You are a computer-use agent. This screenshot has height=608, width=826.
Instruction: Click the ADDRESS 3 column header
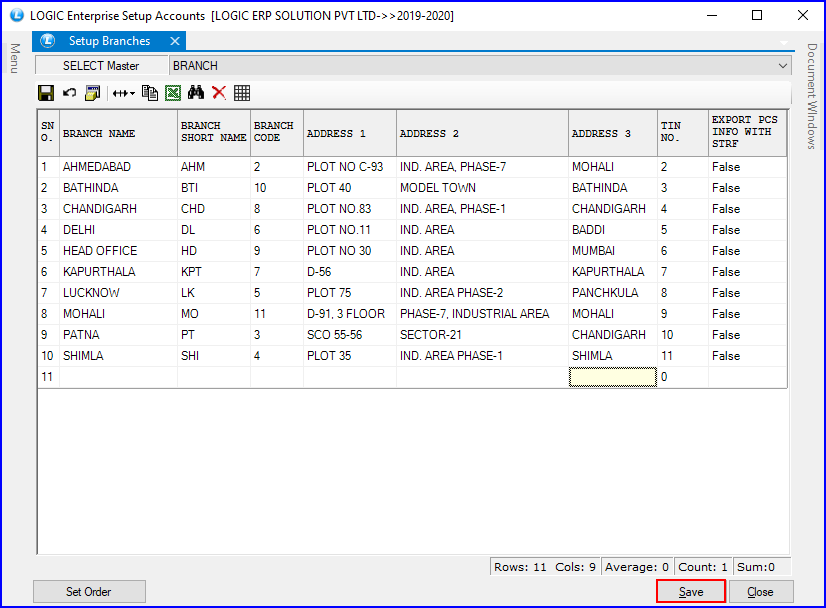pyautogui.click(x=613, y=133)
